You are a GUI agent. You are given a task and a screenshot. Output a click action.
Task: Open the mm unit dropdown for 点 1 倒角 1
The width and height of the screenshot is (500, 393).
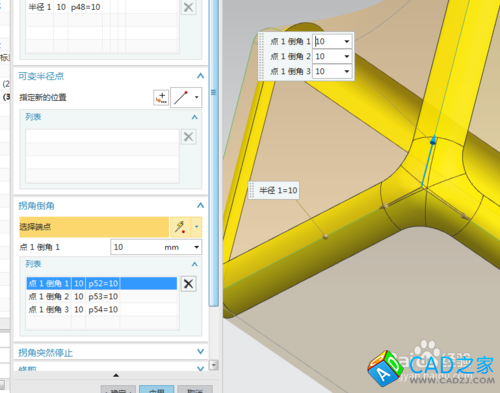197,247
